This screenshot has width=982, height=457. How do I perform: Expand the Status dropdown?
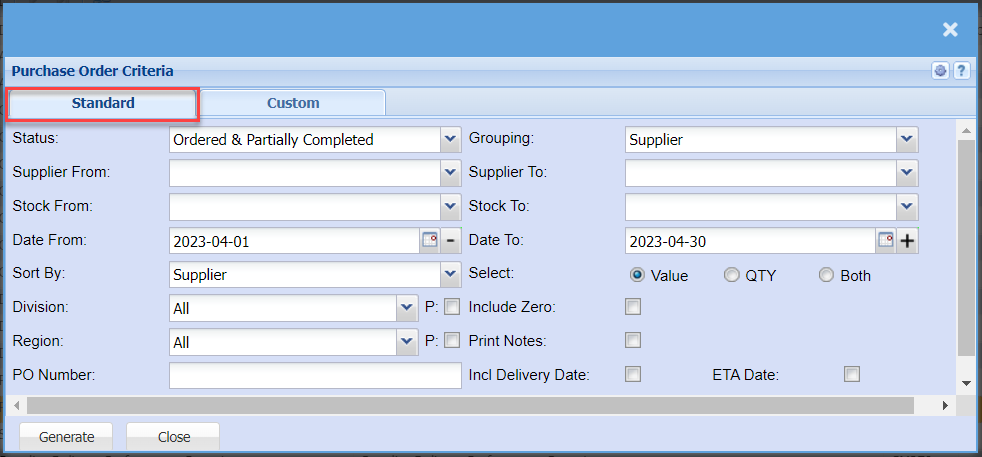[450, 139]
